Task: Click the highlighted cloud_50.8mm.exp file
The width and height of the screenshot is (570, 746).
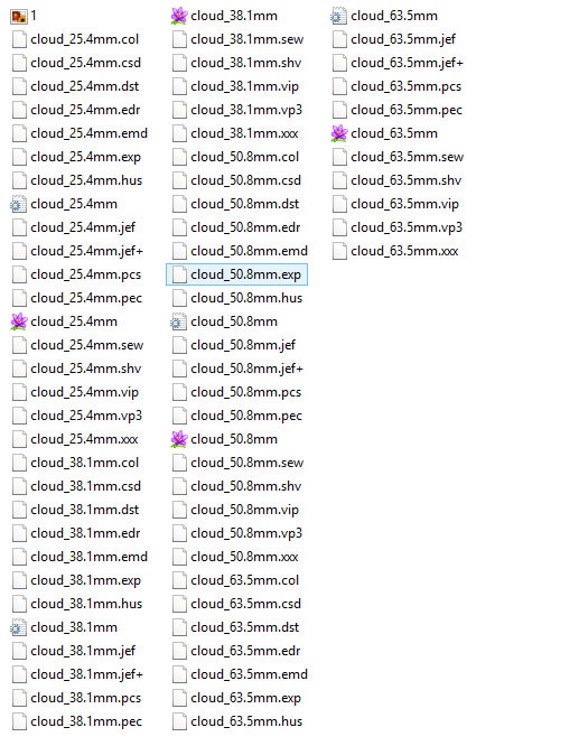Action: tap(236, 275)
